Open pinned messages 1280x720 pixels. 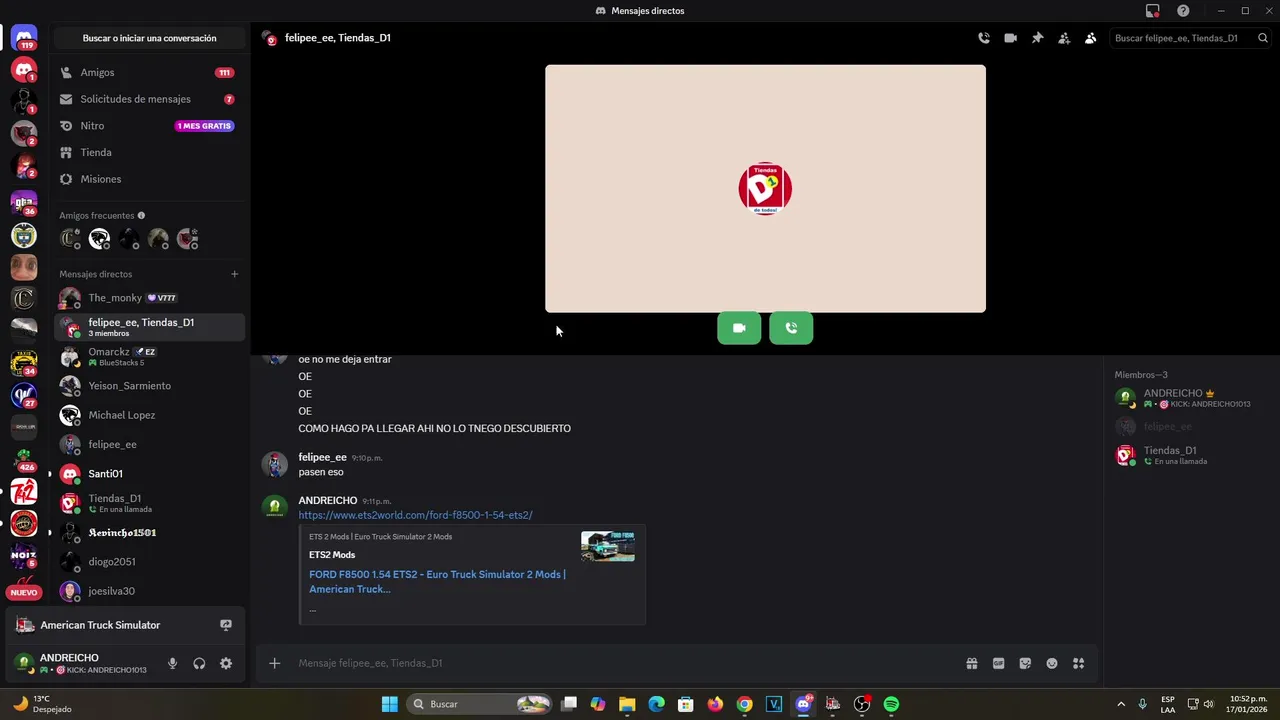click(1037, 38)
